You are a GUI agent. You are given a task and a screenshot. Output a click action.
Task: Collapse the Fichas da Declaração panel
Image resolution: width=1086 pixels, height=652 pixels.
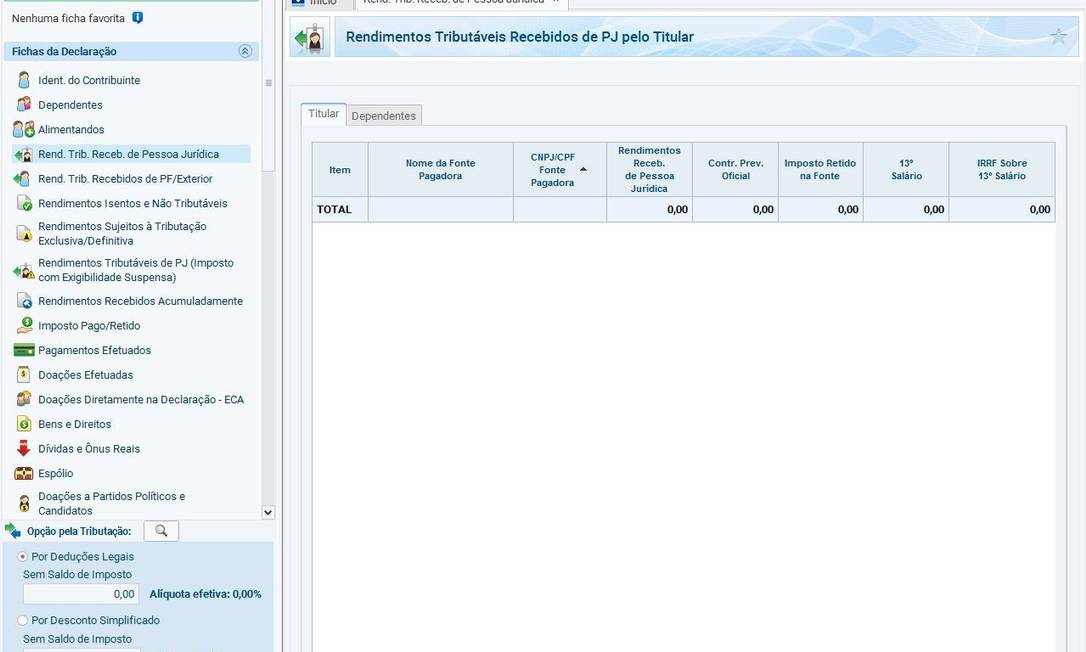[245, 51]
